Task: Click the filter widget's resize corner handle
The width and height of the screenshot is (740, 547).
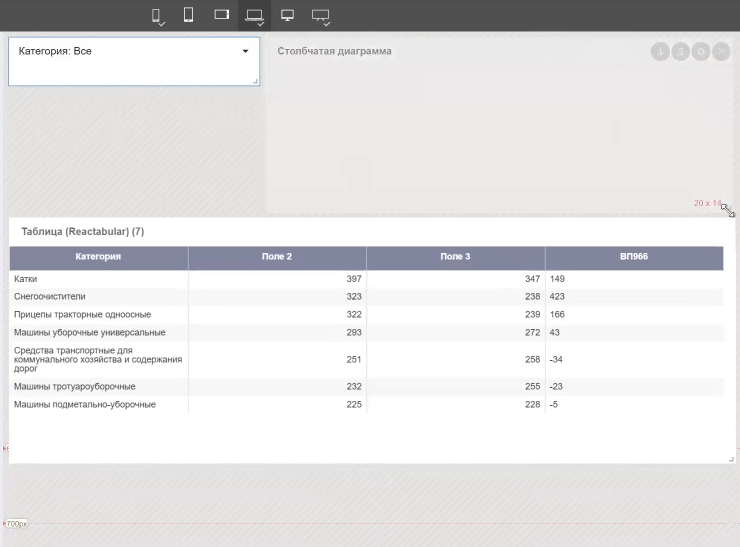Action: click(x=256, y=82)
